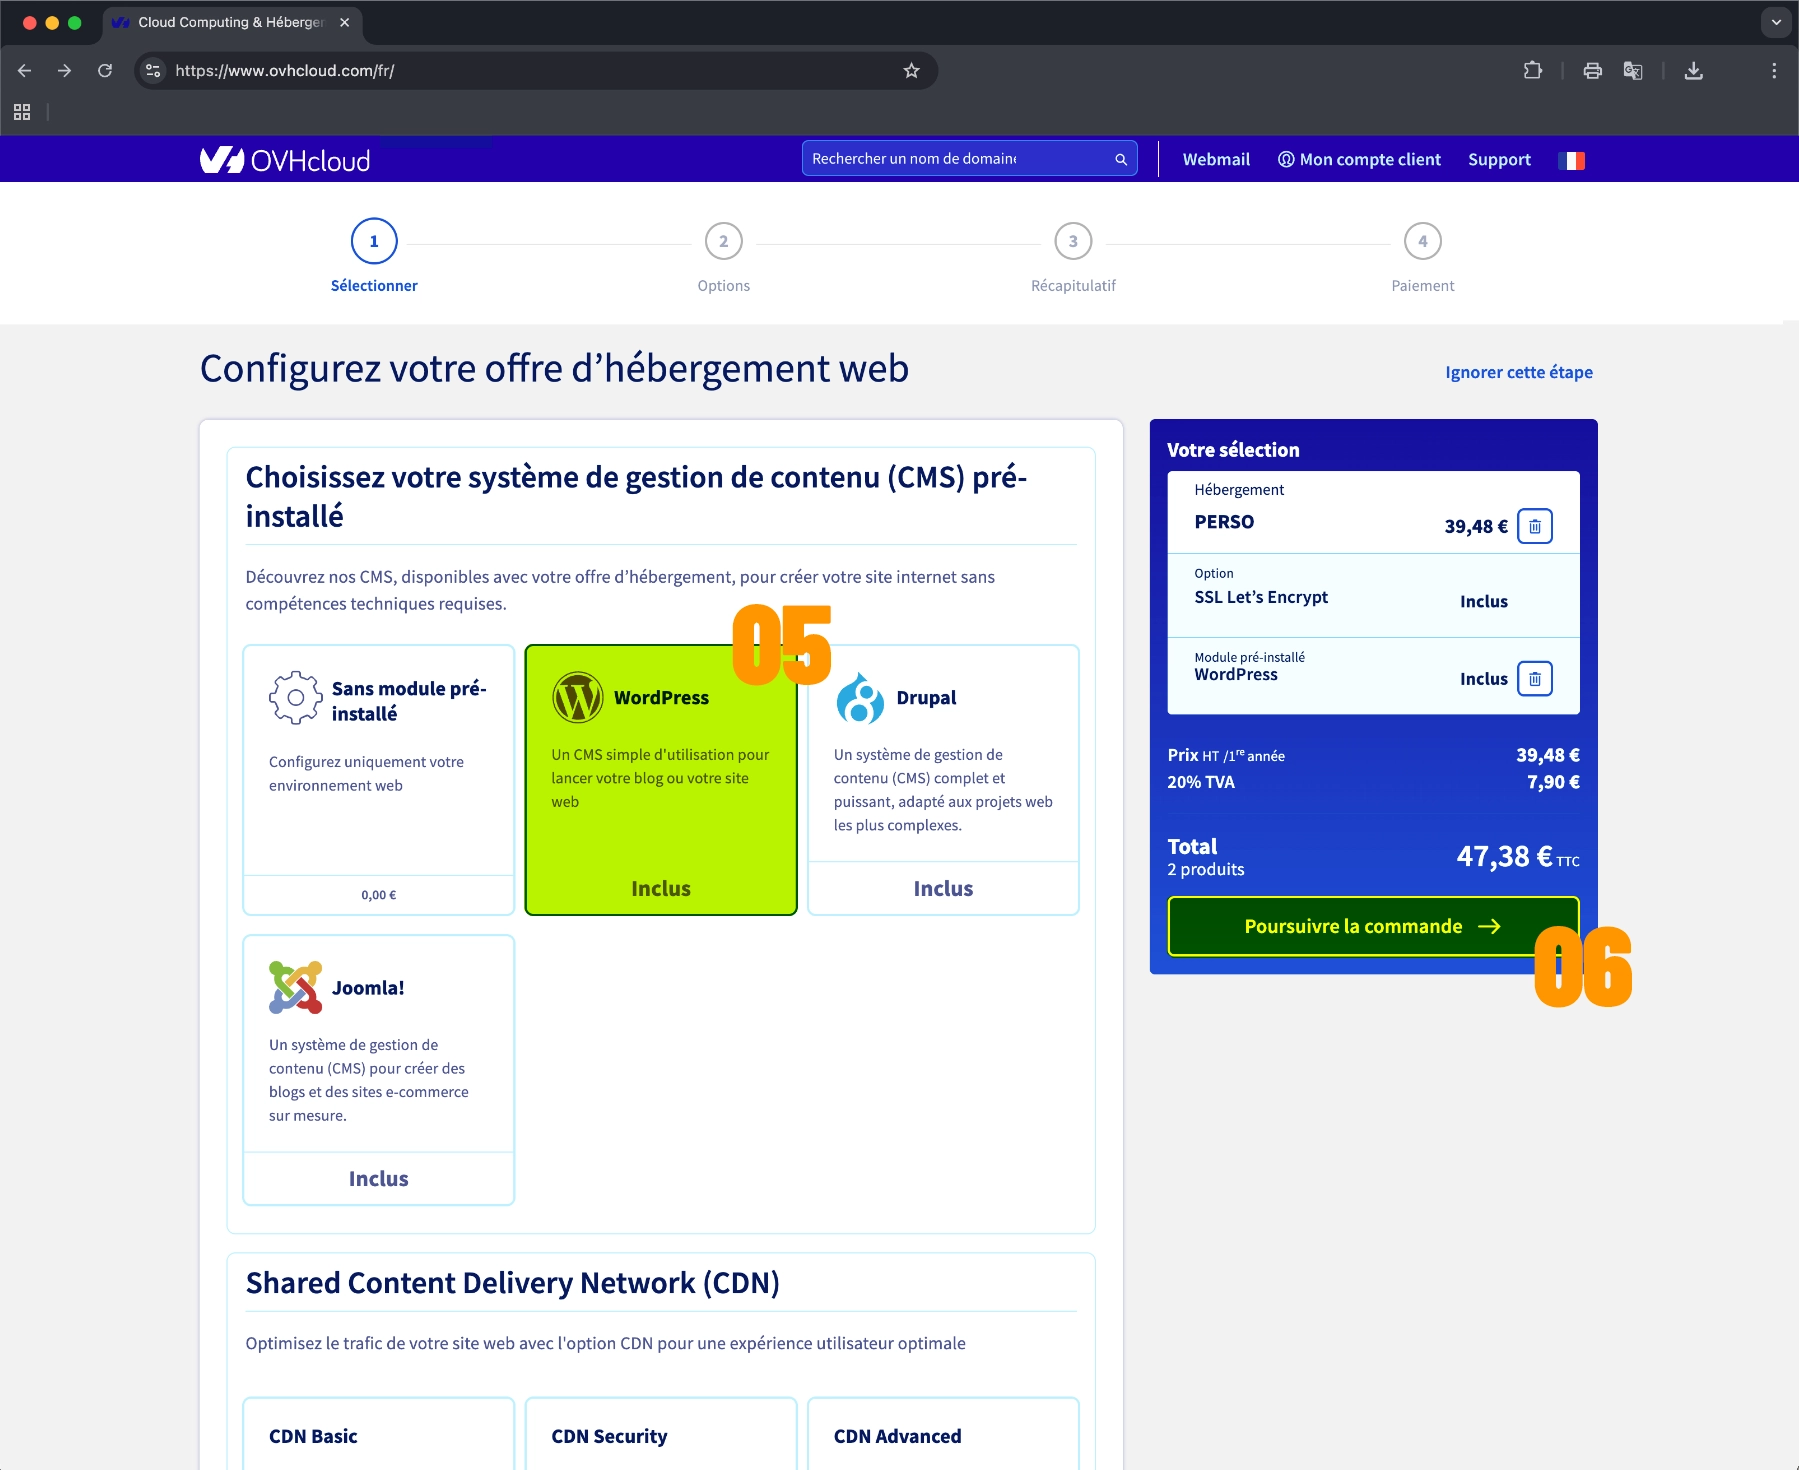Click the domain search magnifier icon
The image size is (1799, 1470).
[x=1121, y=159]
